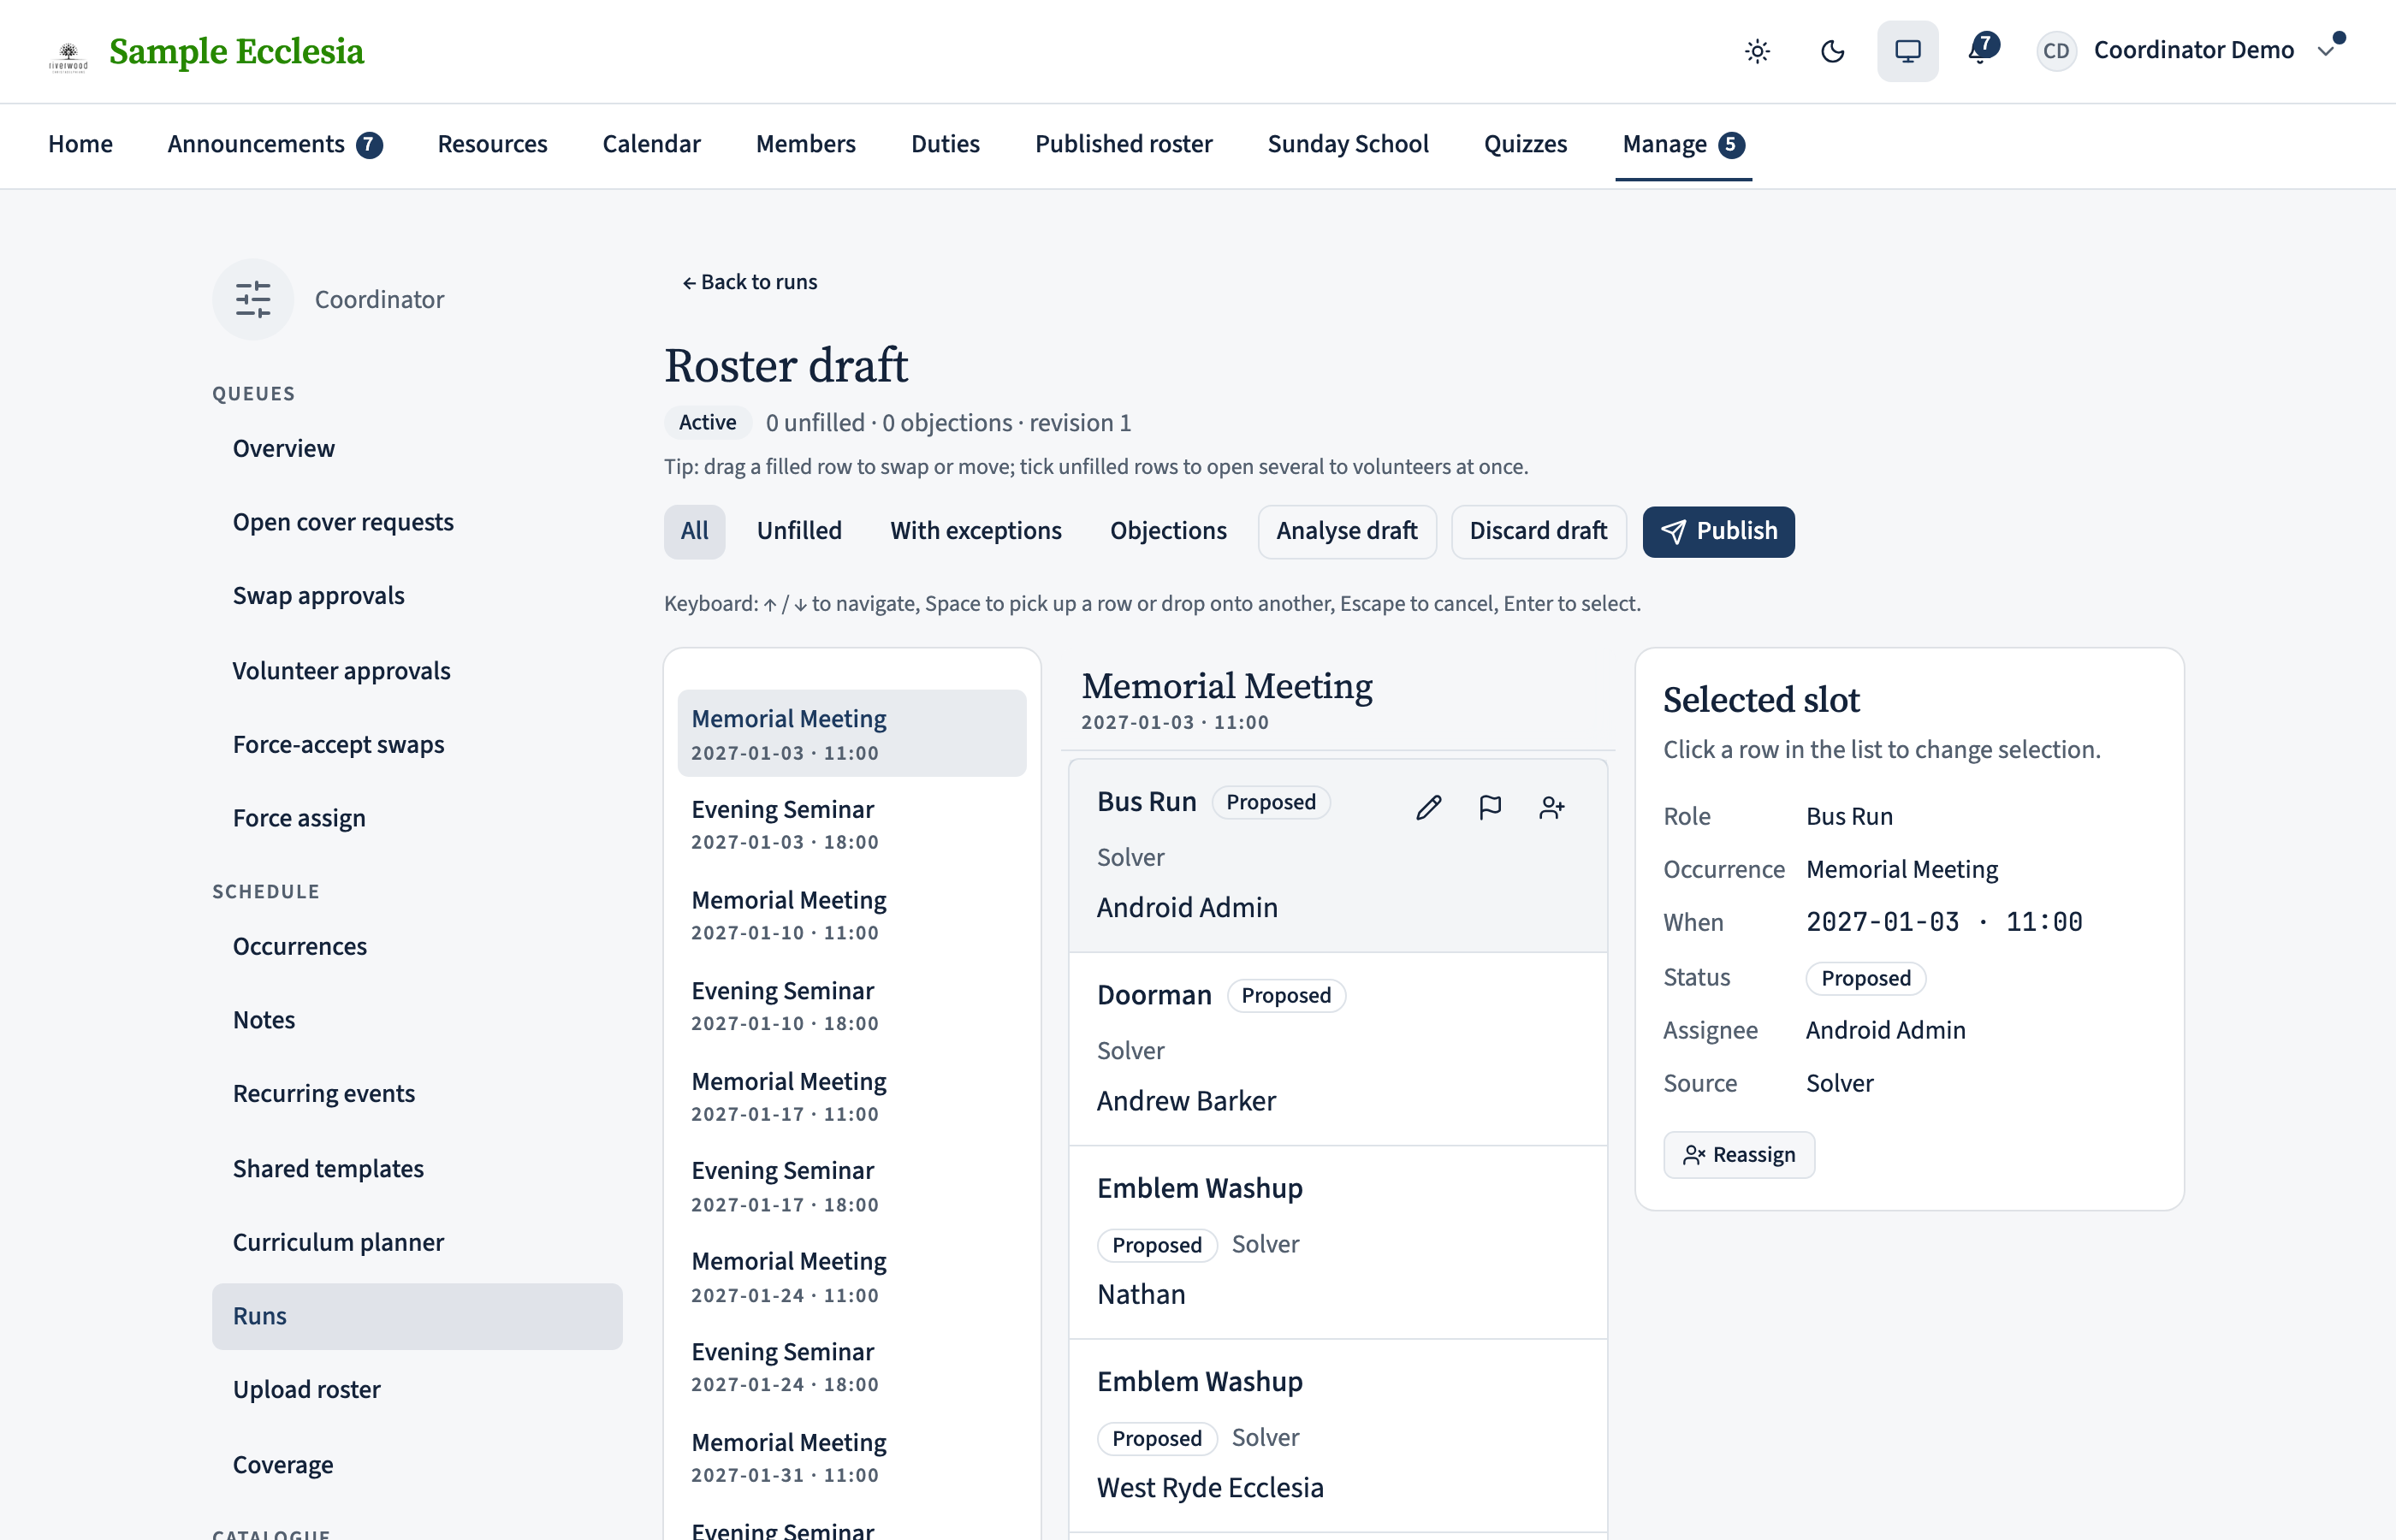This screenshot has height=1540, width=2396.
Task: Switch to dark theme moon icon
Action: (x=1832, y=51)
